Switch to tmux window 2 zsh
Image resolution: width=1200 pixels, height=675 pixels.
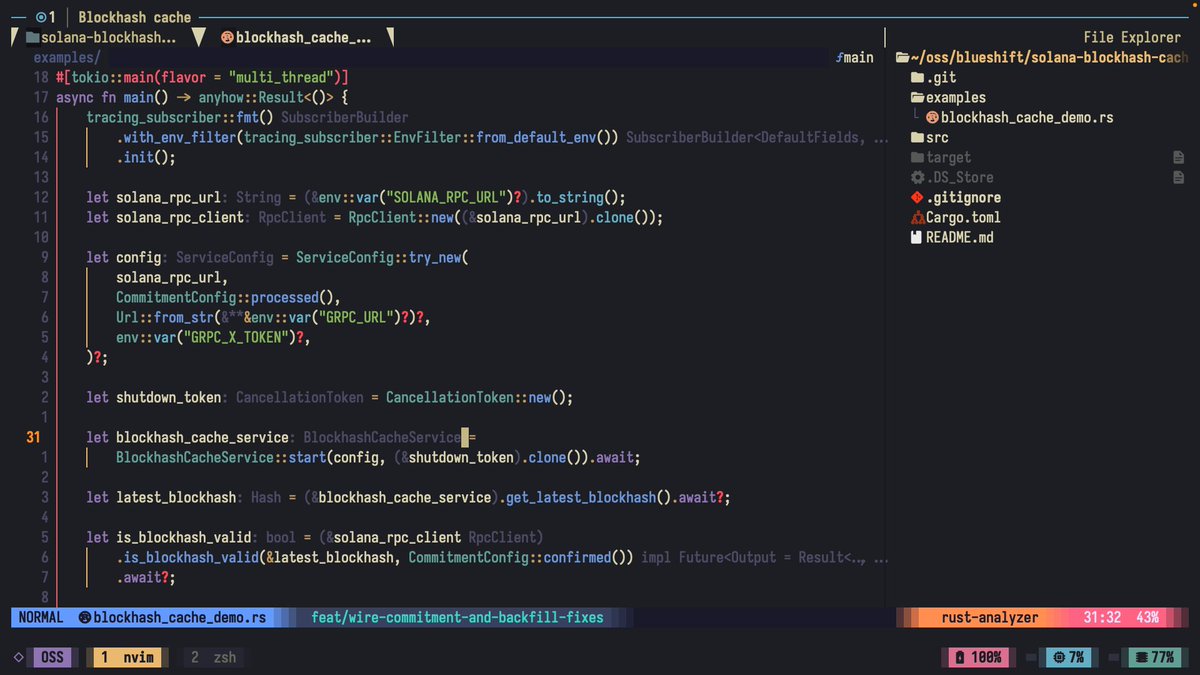(x=213, y=658)
